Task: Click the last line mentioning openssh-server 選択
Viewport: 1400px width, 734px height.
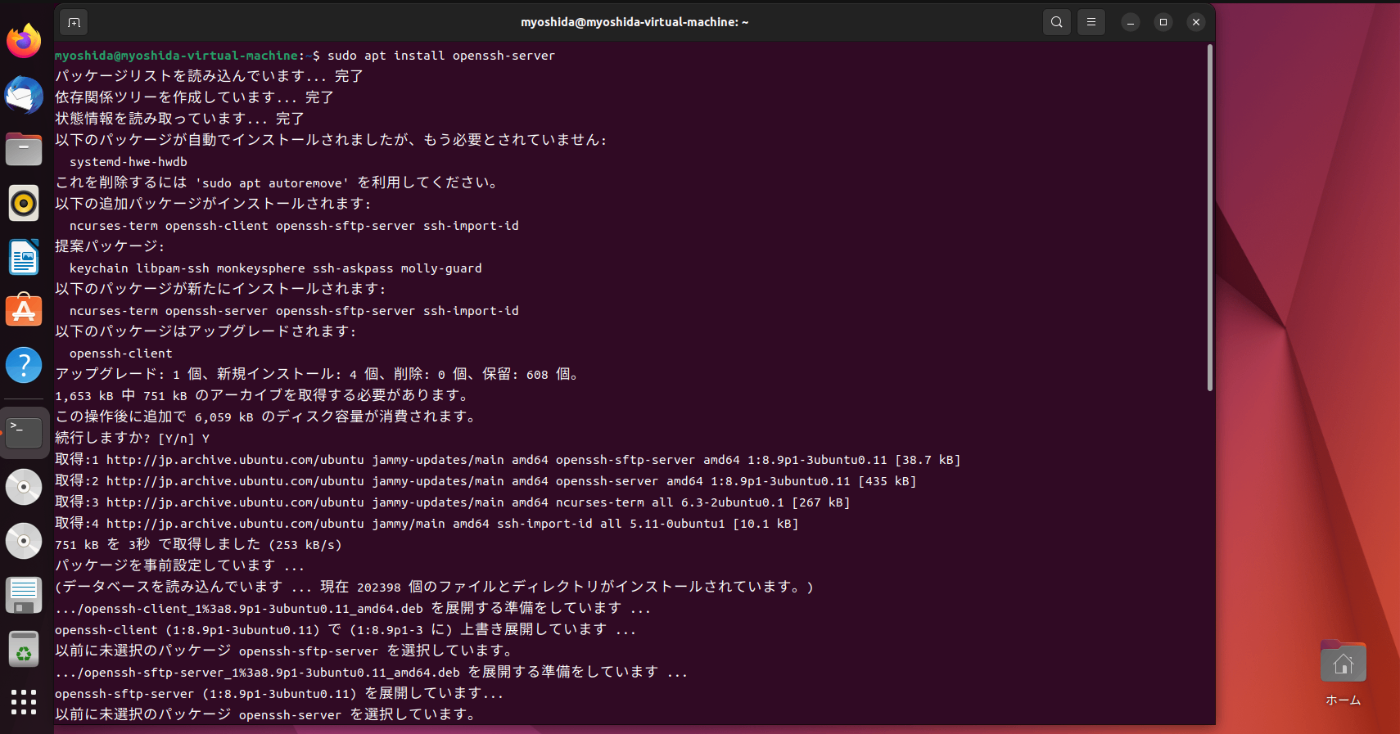Action: pos(265,715)
